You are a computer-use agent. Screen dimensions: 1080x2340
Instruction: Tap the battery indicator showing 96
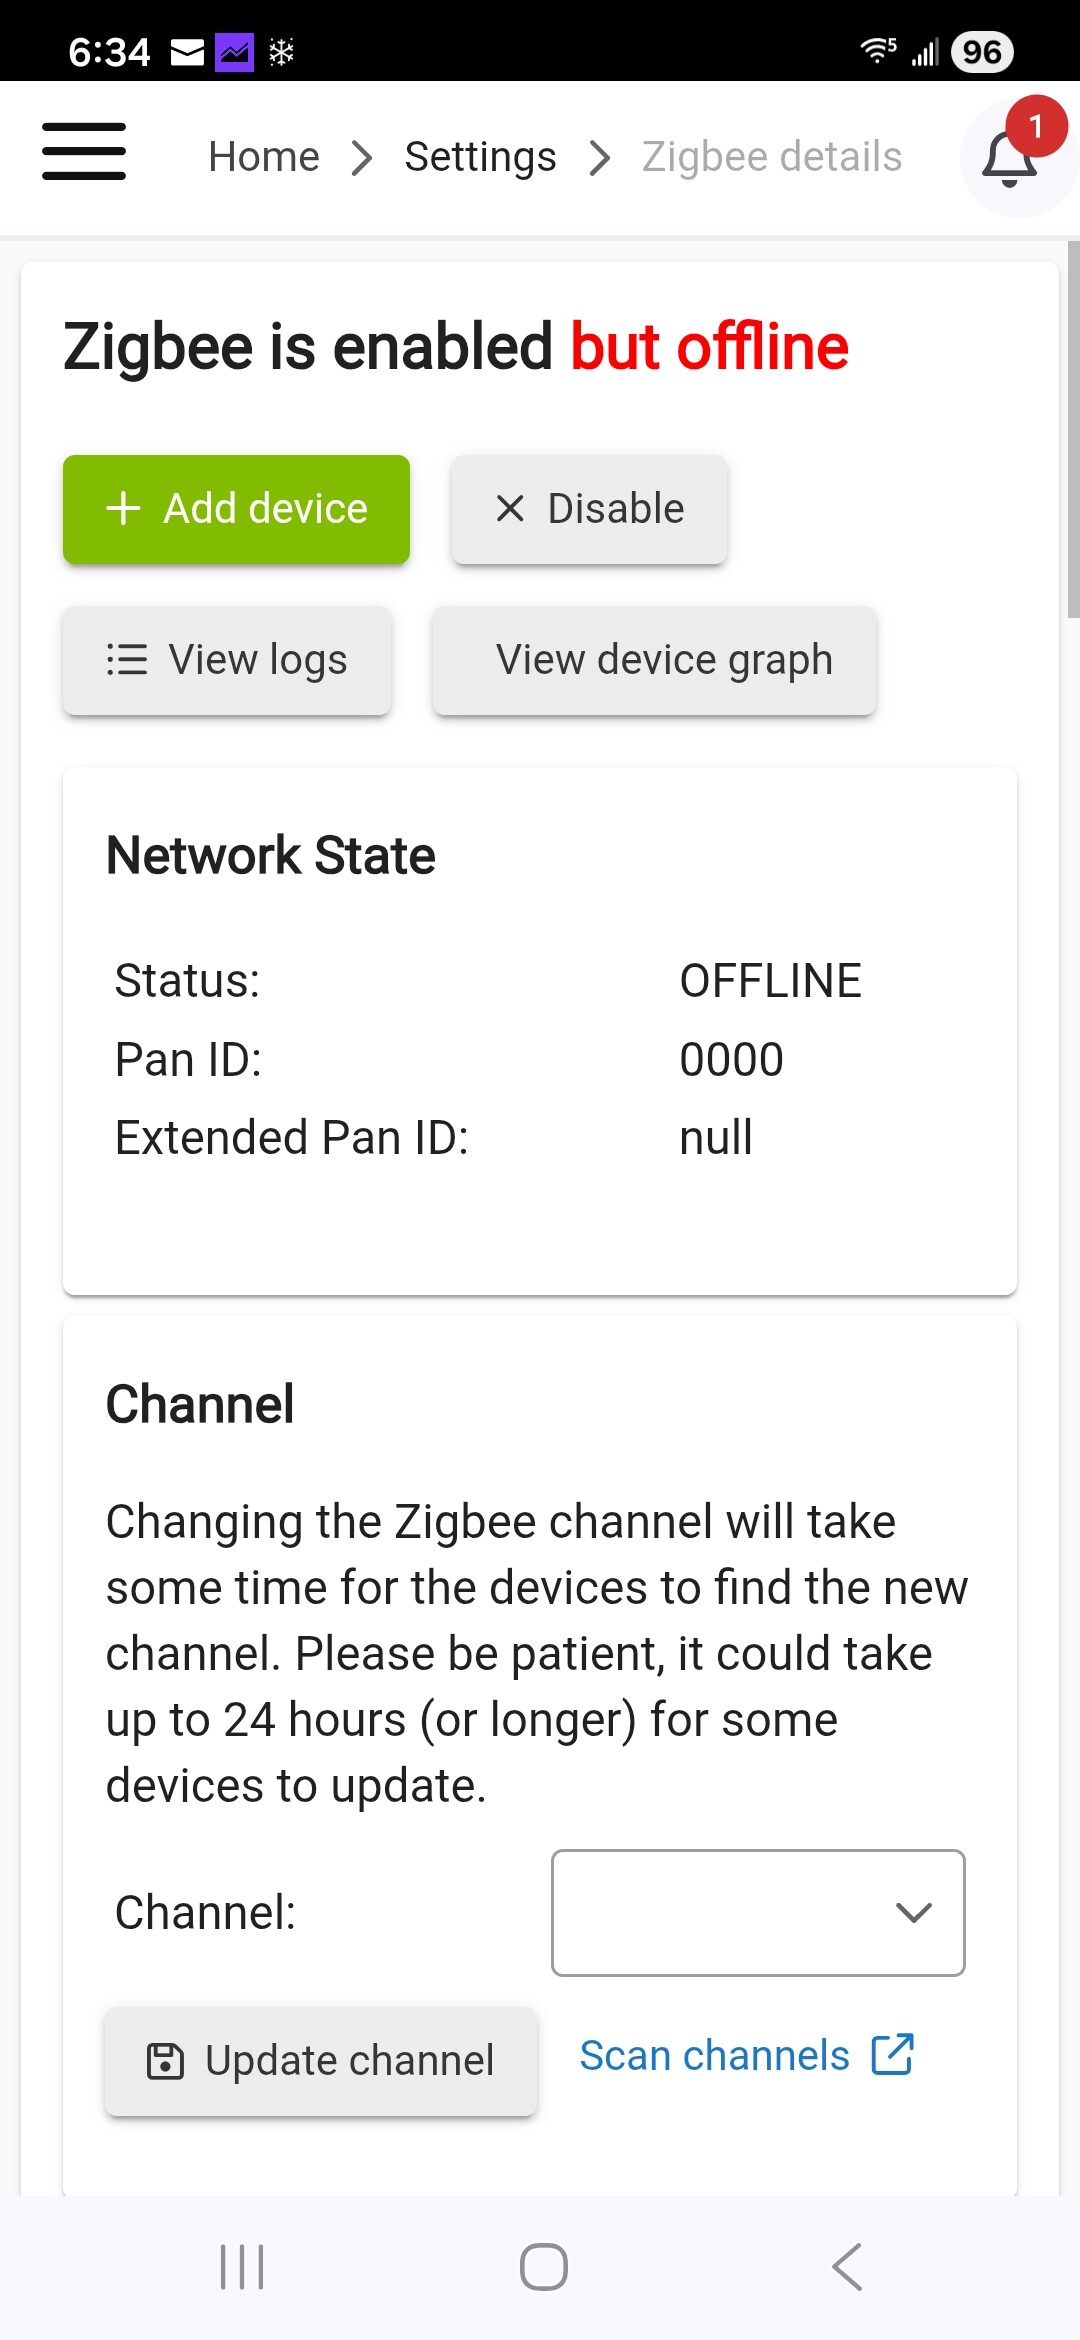pos(982,52)
